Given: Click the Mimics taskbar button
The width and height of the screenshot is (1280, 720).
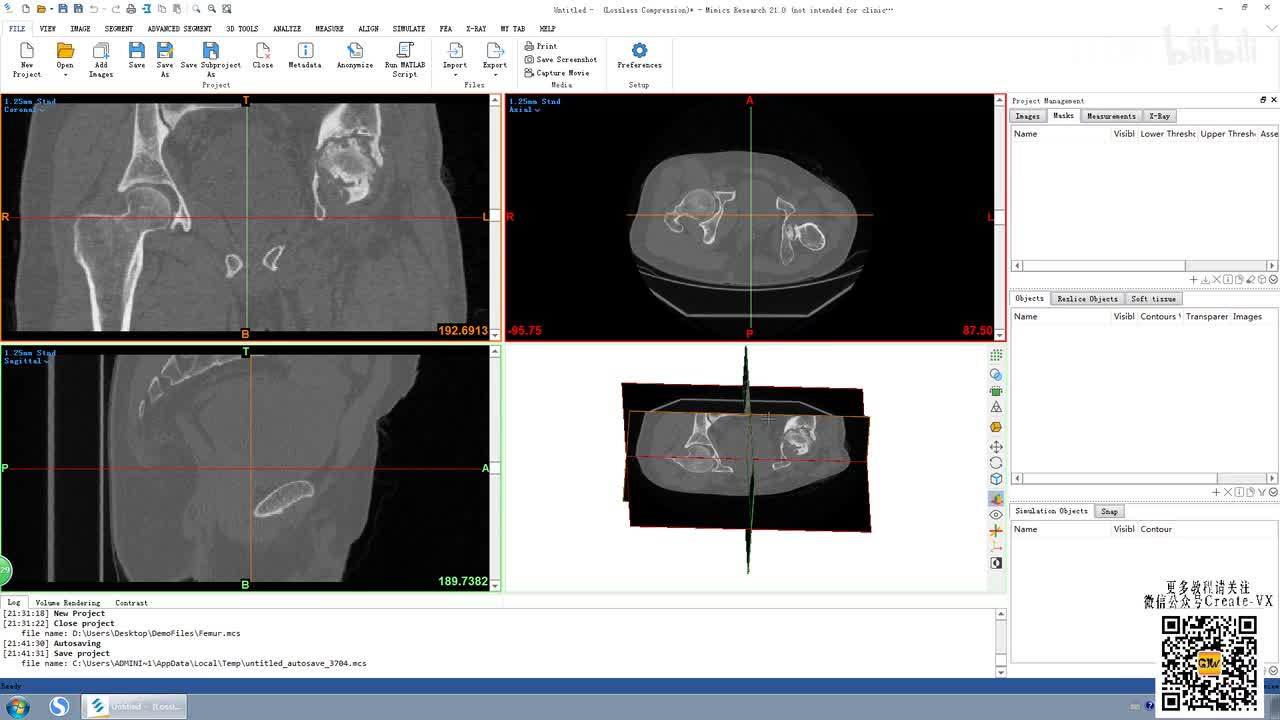Looking at the screenshot, I should [134, 707].
